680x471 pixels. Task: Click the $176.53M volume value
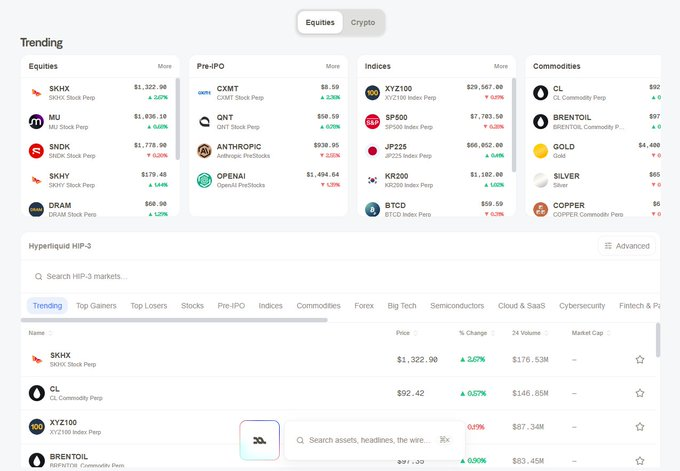tap(530, 360)
